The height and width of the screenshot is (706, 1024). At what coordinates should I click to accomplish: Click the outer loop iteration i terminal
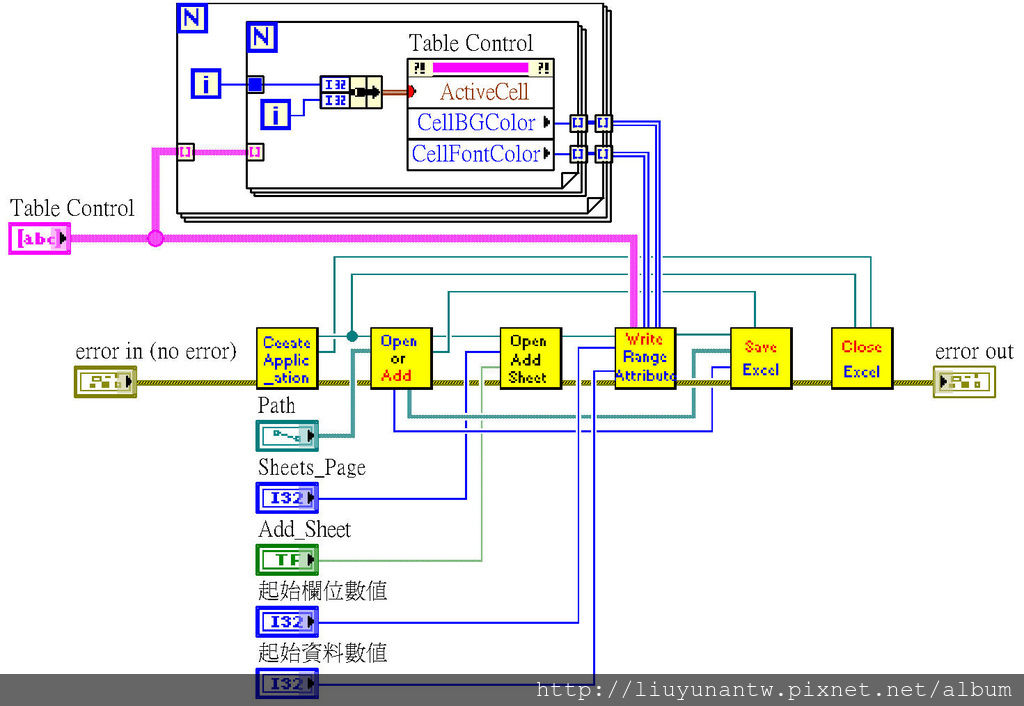coord(206,84)
